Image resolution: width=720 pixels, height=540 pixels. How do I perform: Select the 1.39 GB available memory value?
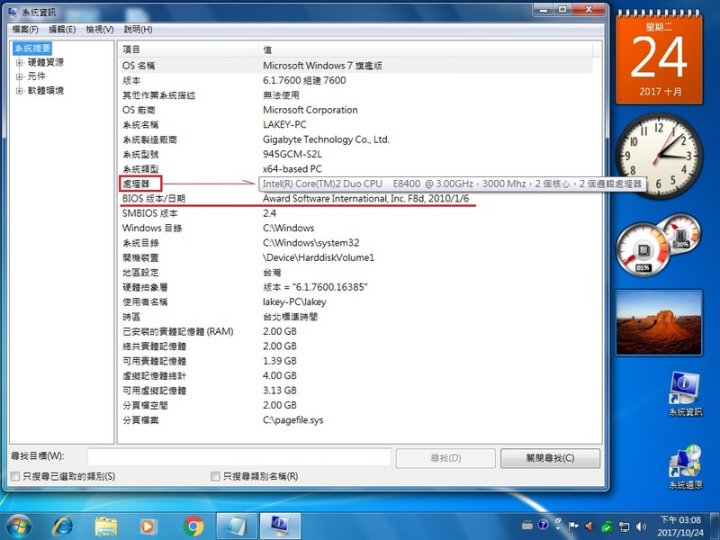click(x=280, y=360)
